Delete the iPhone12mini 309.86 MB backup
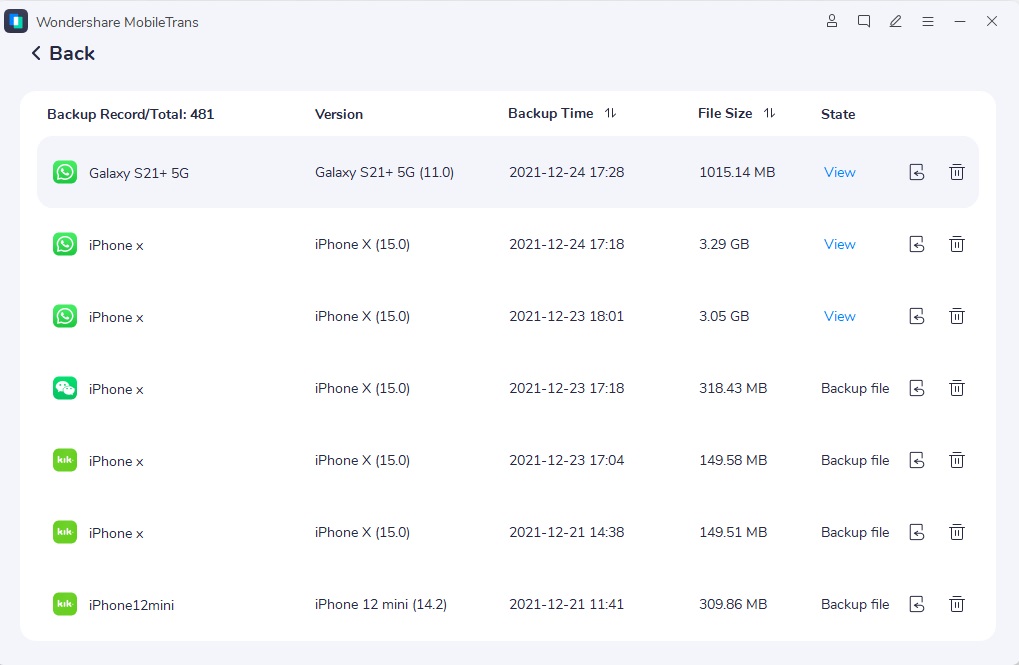1019x665 pixels. [x=957, y=605]
